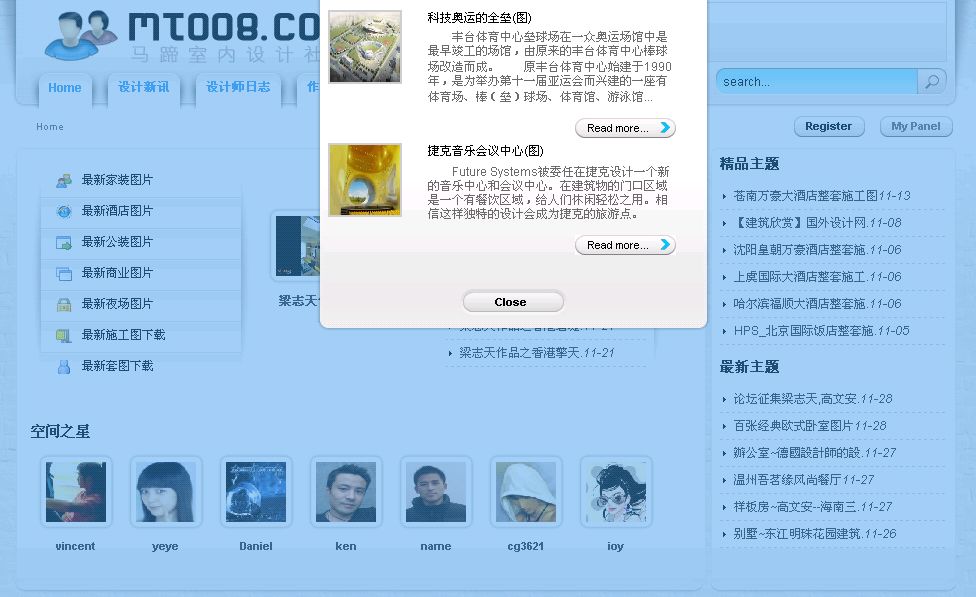Screen dimensions: 976x597
Task: Select 最新套图下载 in the sidebar
Action: [x=117, y=366]
